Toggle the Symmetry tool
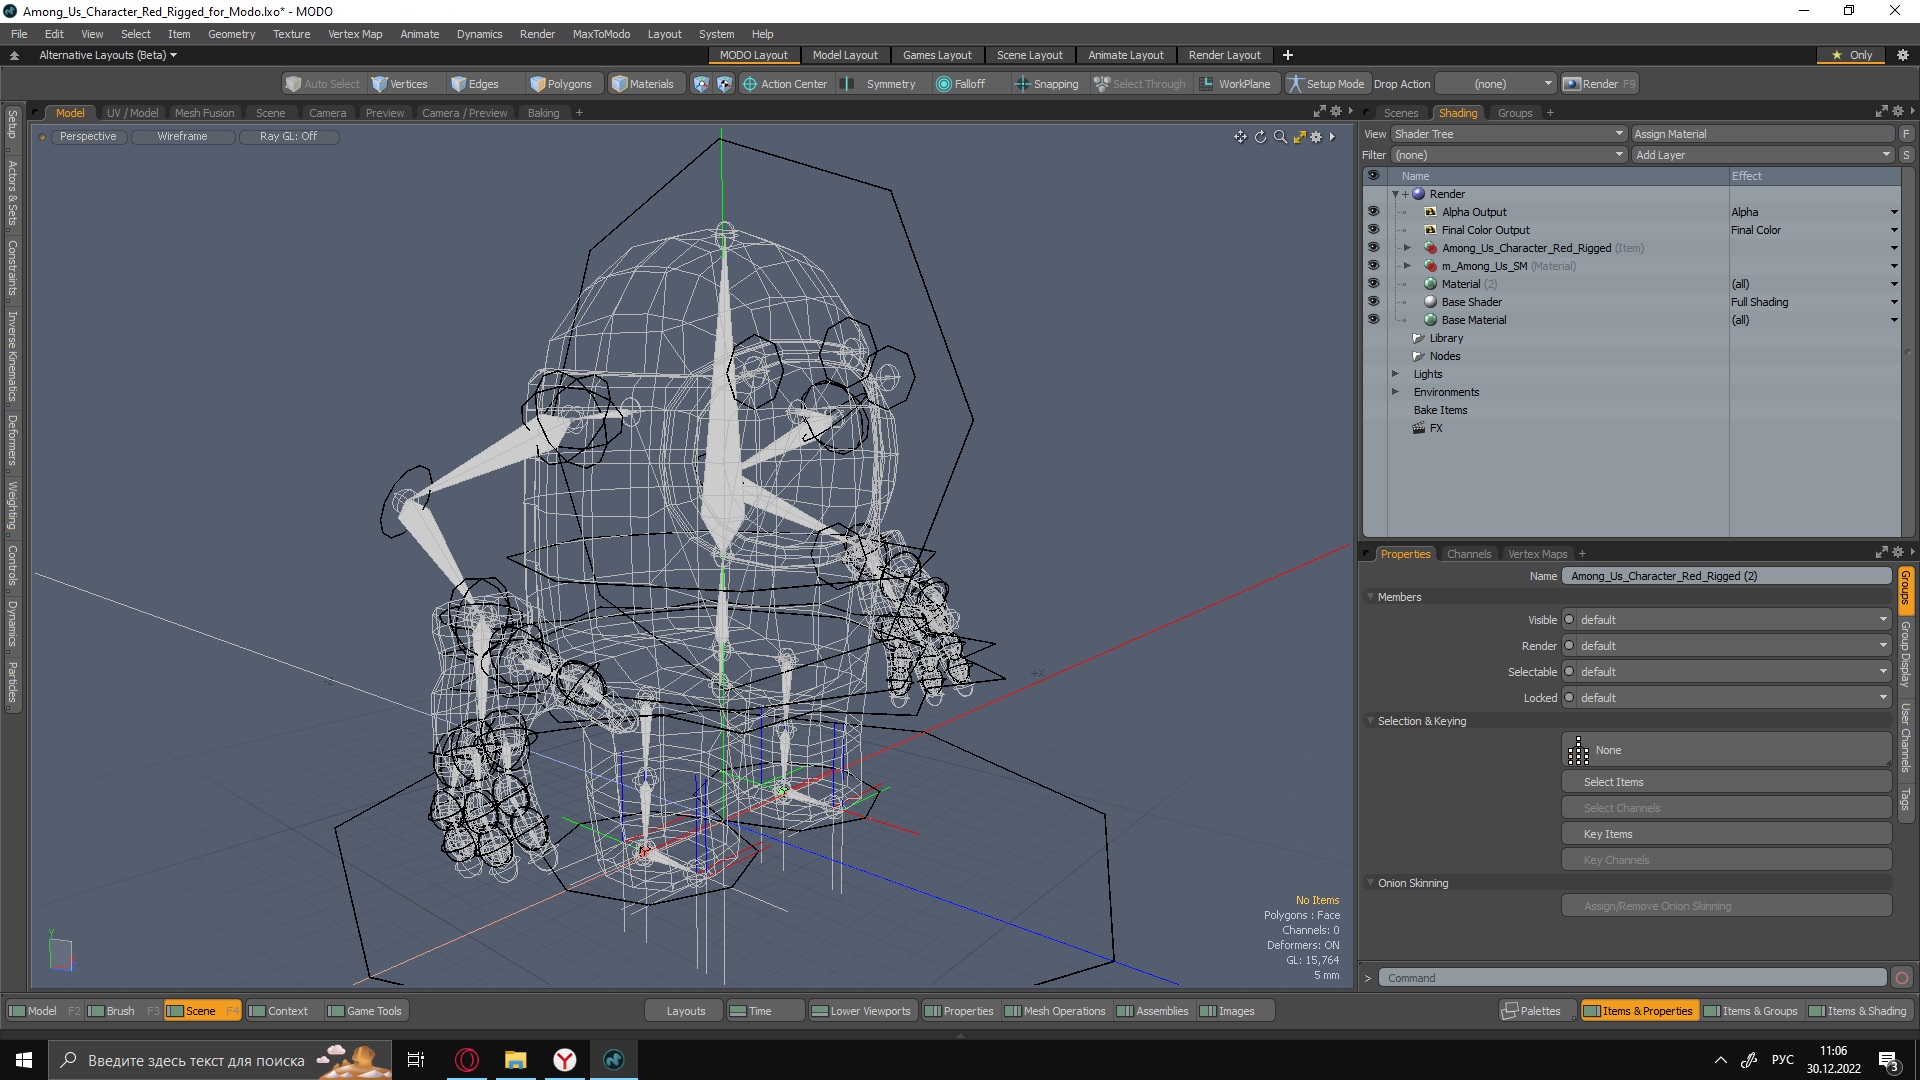The image size is (1920, 1080). (879, 84)
